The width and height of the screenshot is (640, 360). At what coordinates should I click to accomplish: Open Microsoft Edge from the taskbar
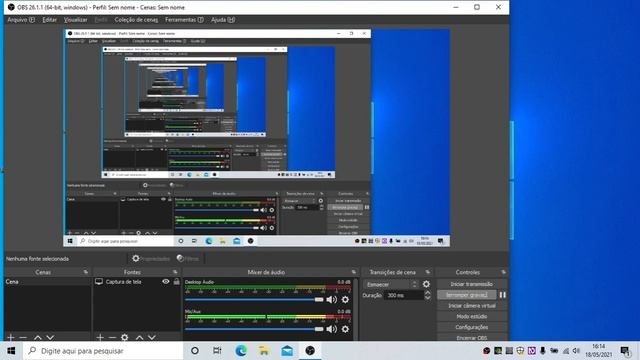click(x=241, y=351)
